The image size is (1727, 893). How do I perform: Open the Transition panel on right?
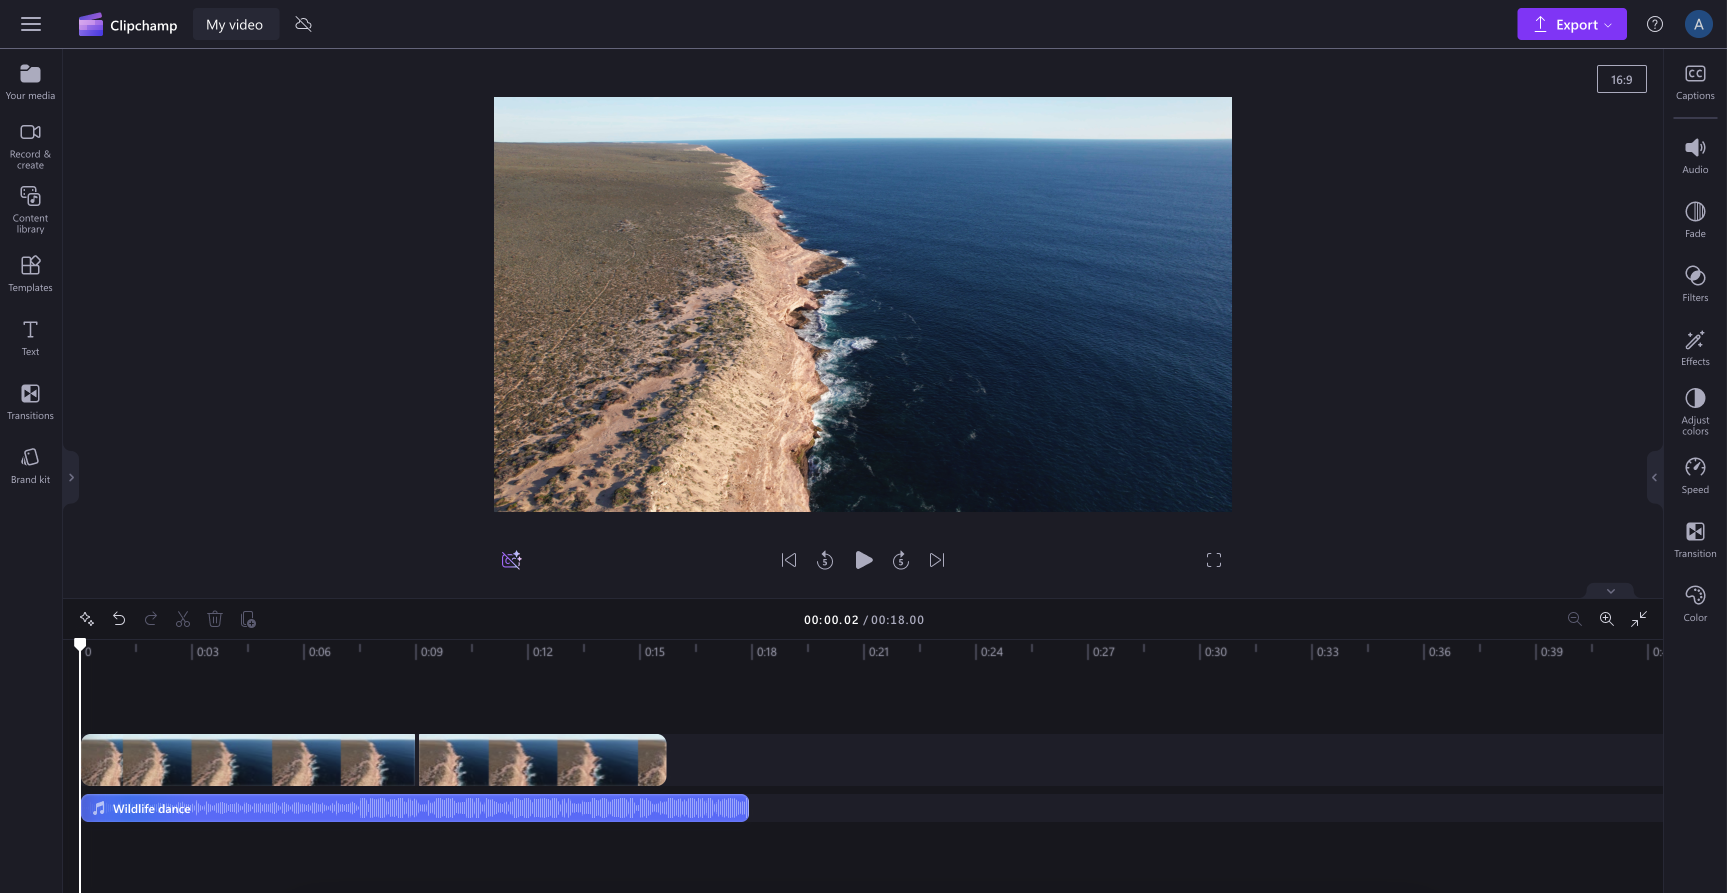pyautogui.click(x=1695, y=540)
